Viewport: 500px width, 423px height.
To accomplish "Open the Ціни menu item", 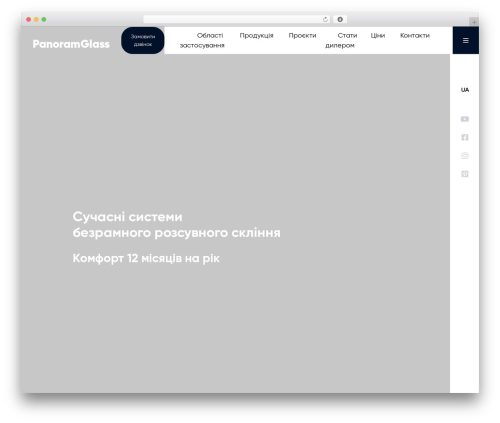I will point(378,35).
